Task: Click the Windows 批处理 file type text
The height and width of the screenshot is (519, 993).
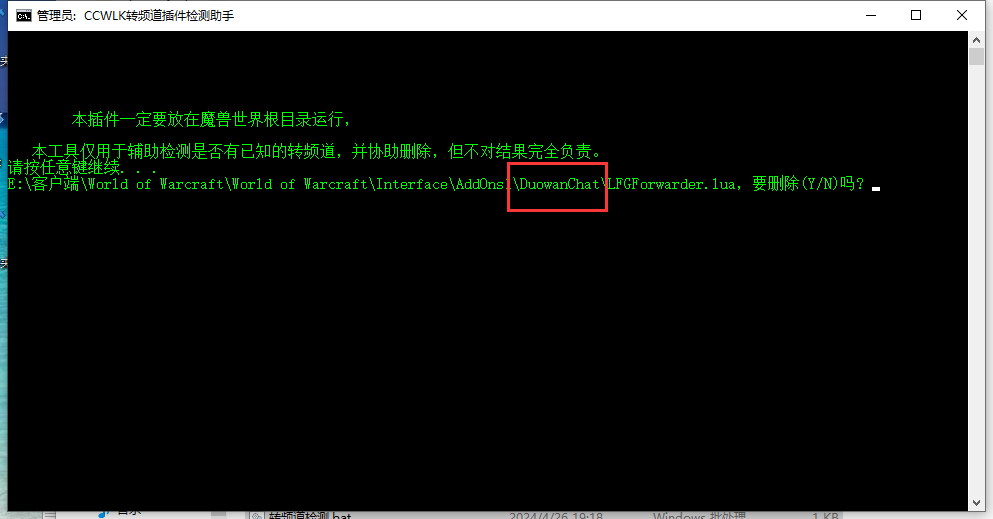Action: tap(699, 515)
